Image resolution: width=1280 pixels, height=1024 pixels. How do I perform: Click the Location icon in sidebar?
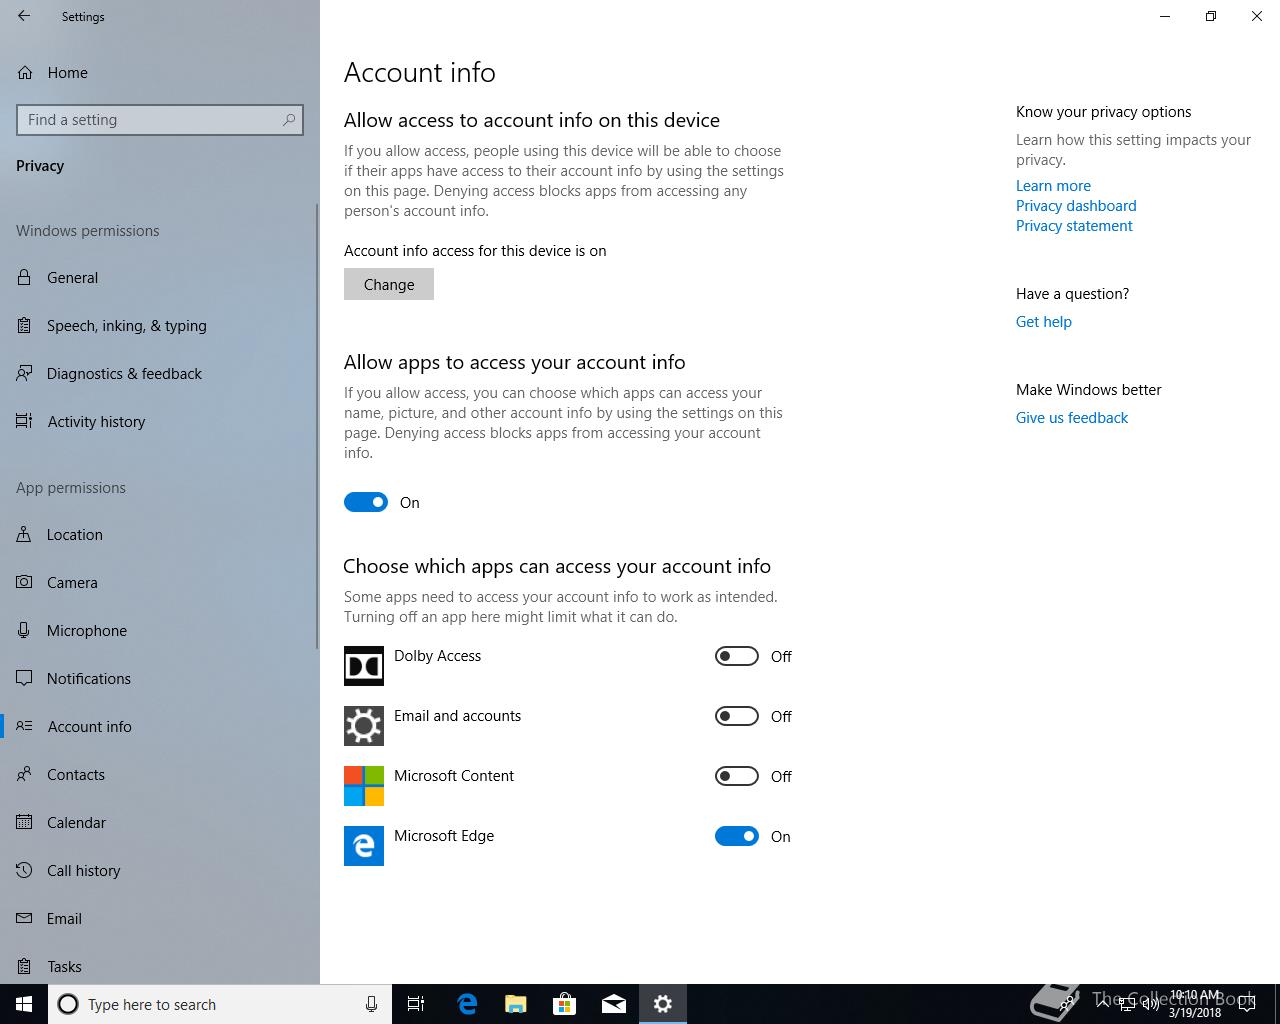point(24,534)
